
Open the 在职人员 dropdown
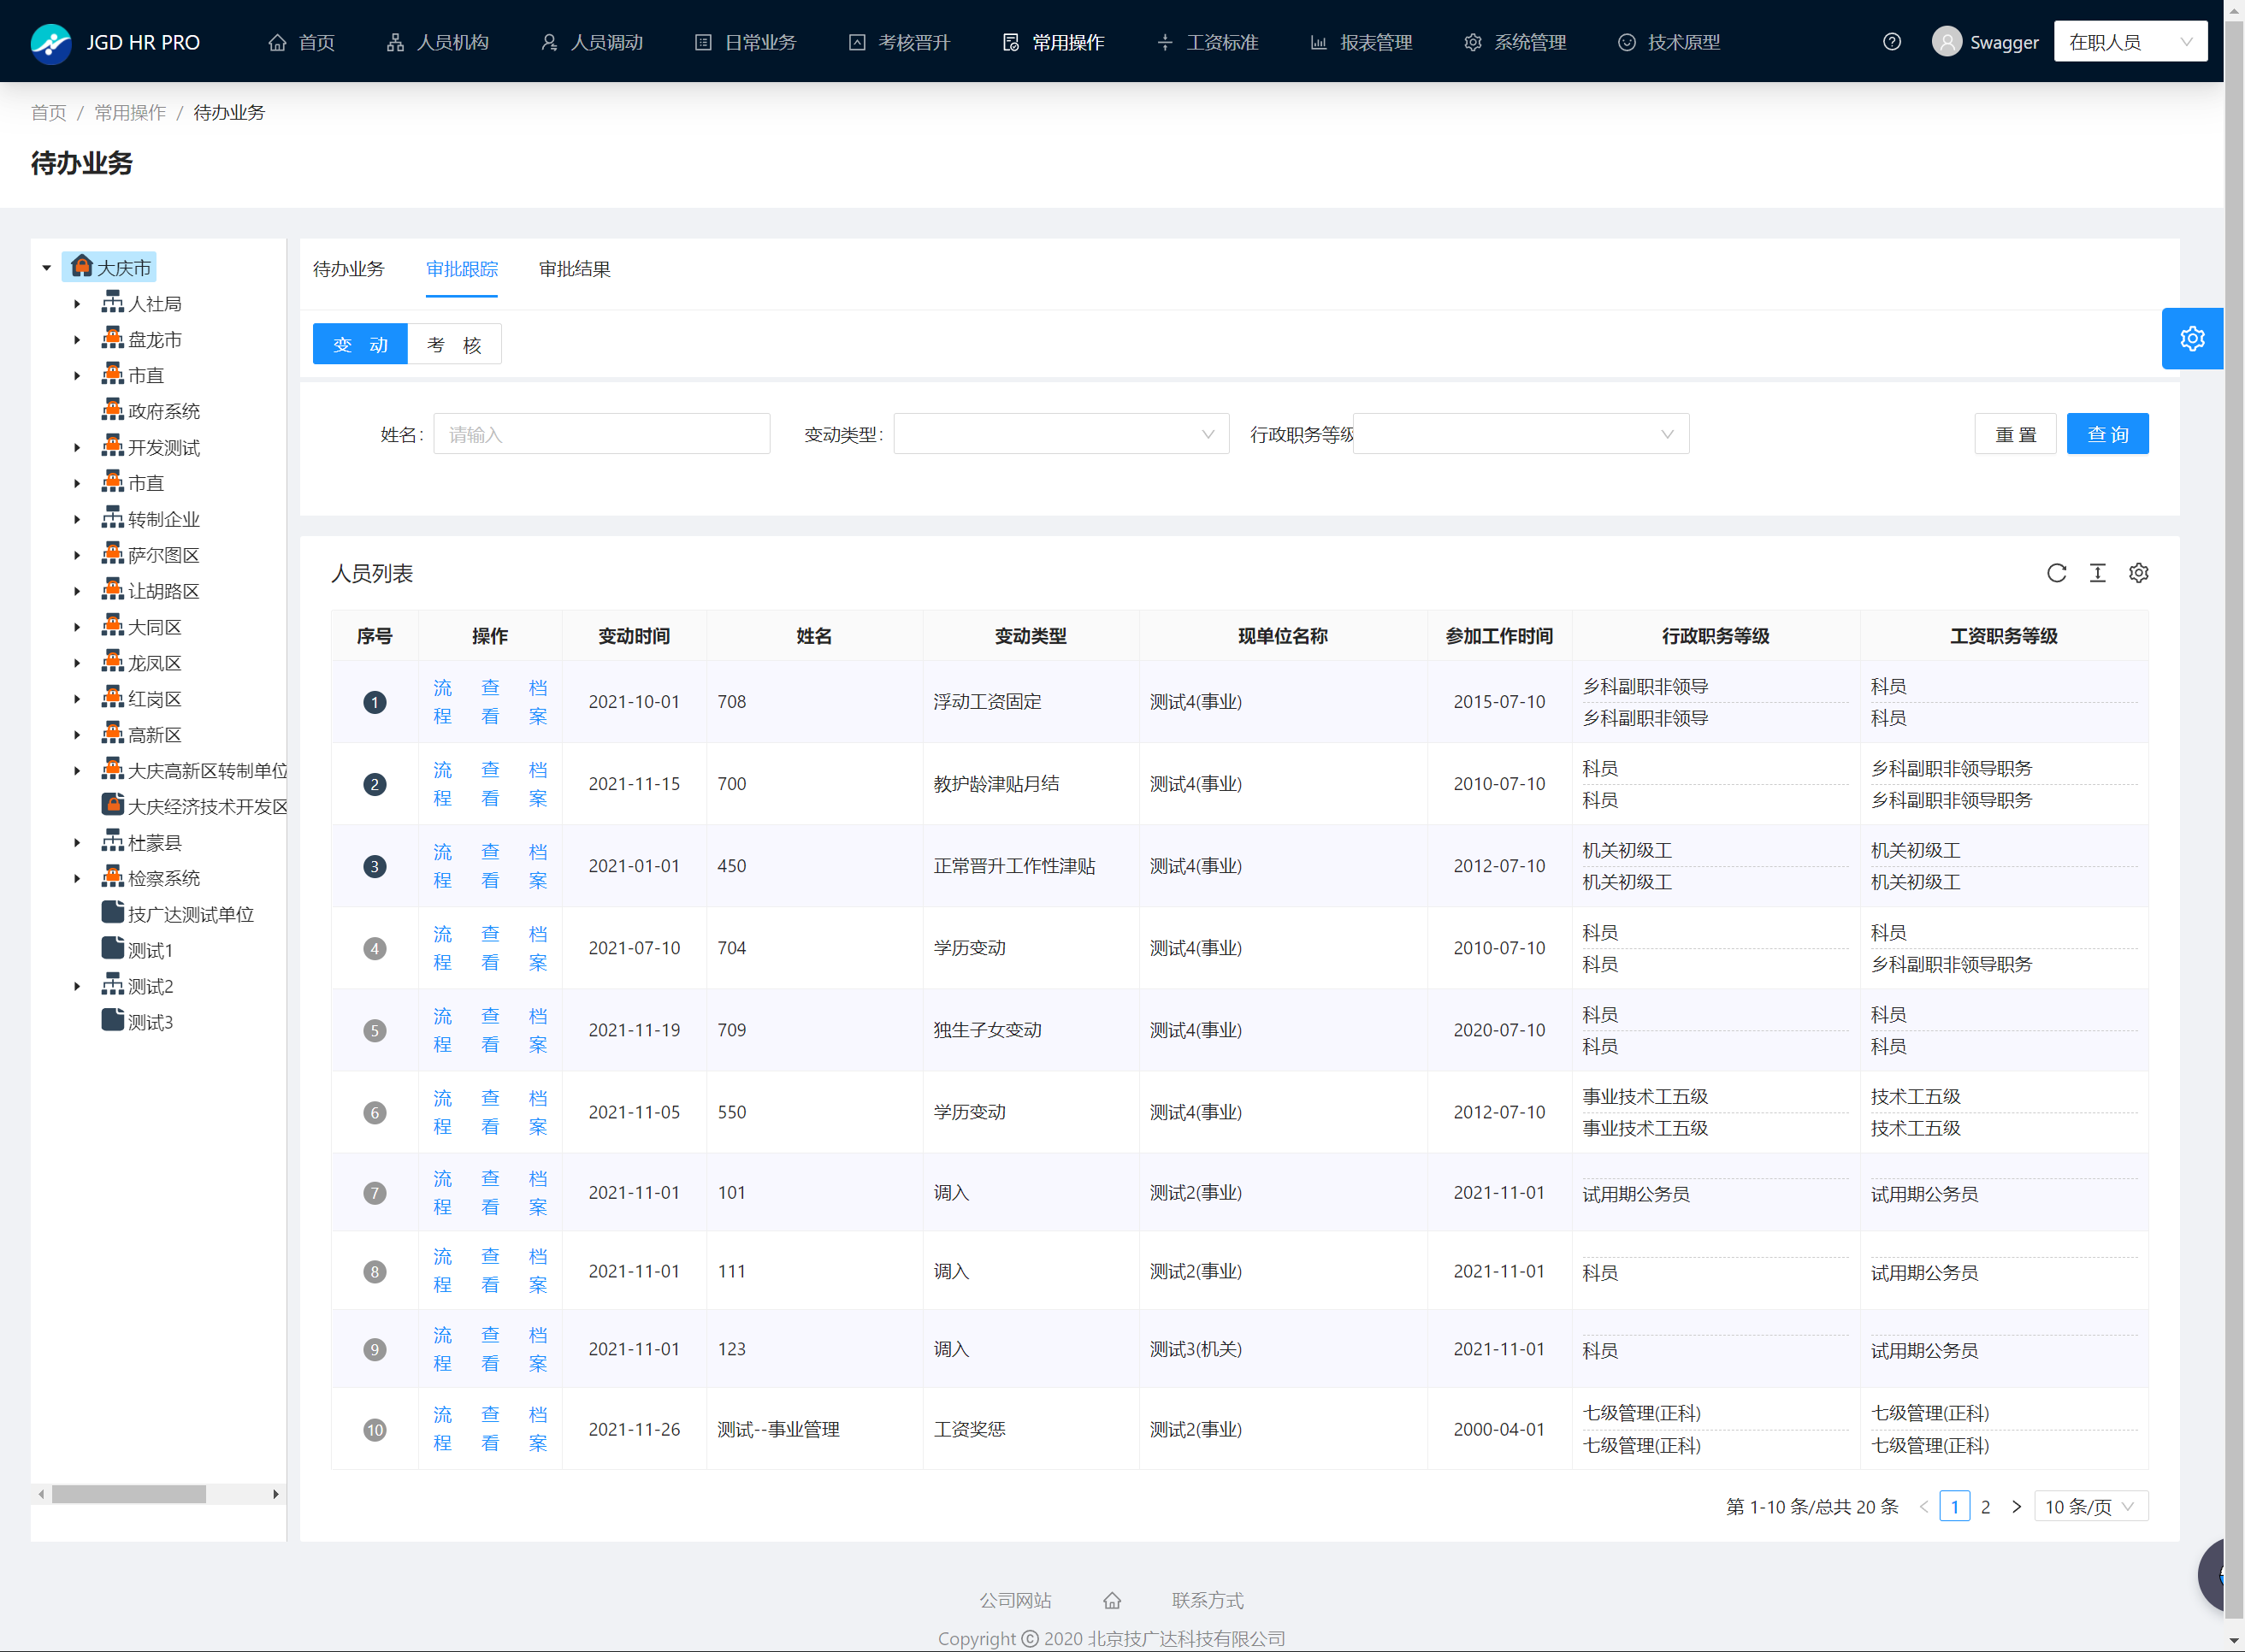[2130, 42]
